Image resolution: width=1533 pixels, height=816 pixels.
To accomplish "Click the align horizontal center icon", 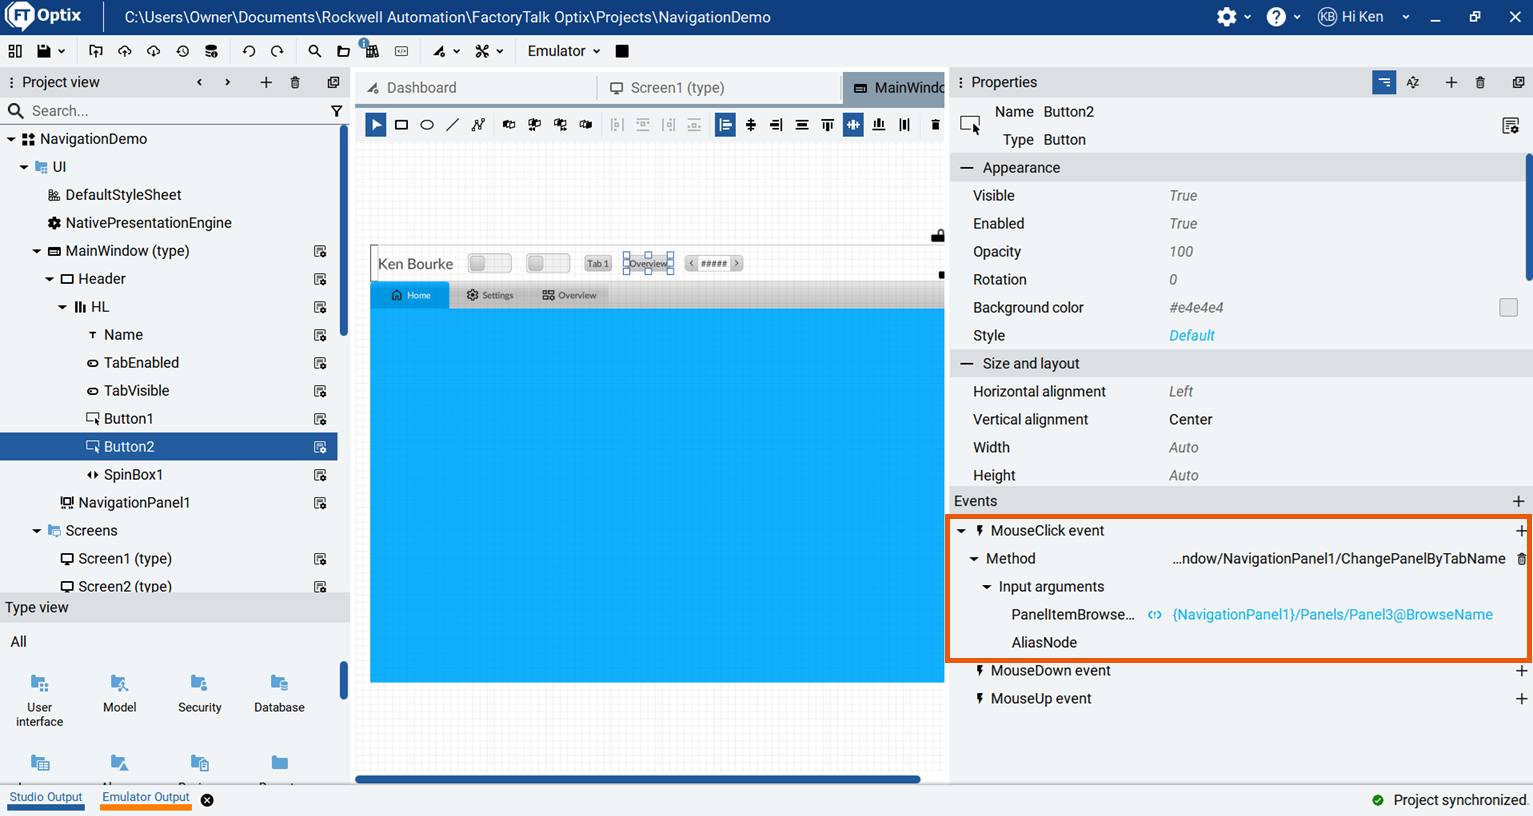I will pos(751,125).
